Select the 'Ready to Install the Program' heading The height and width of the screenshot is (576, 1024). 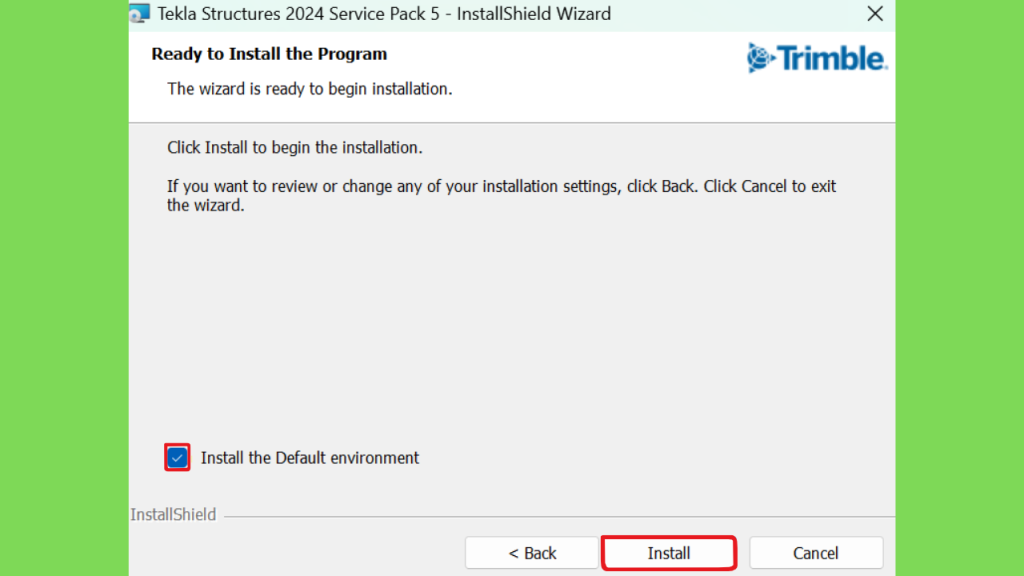(269, 54)
